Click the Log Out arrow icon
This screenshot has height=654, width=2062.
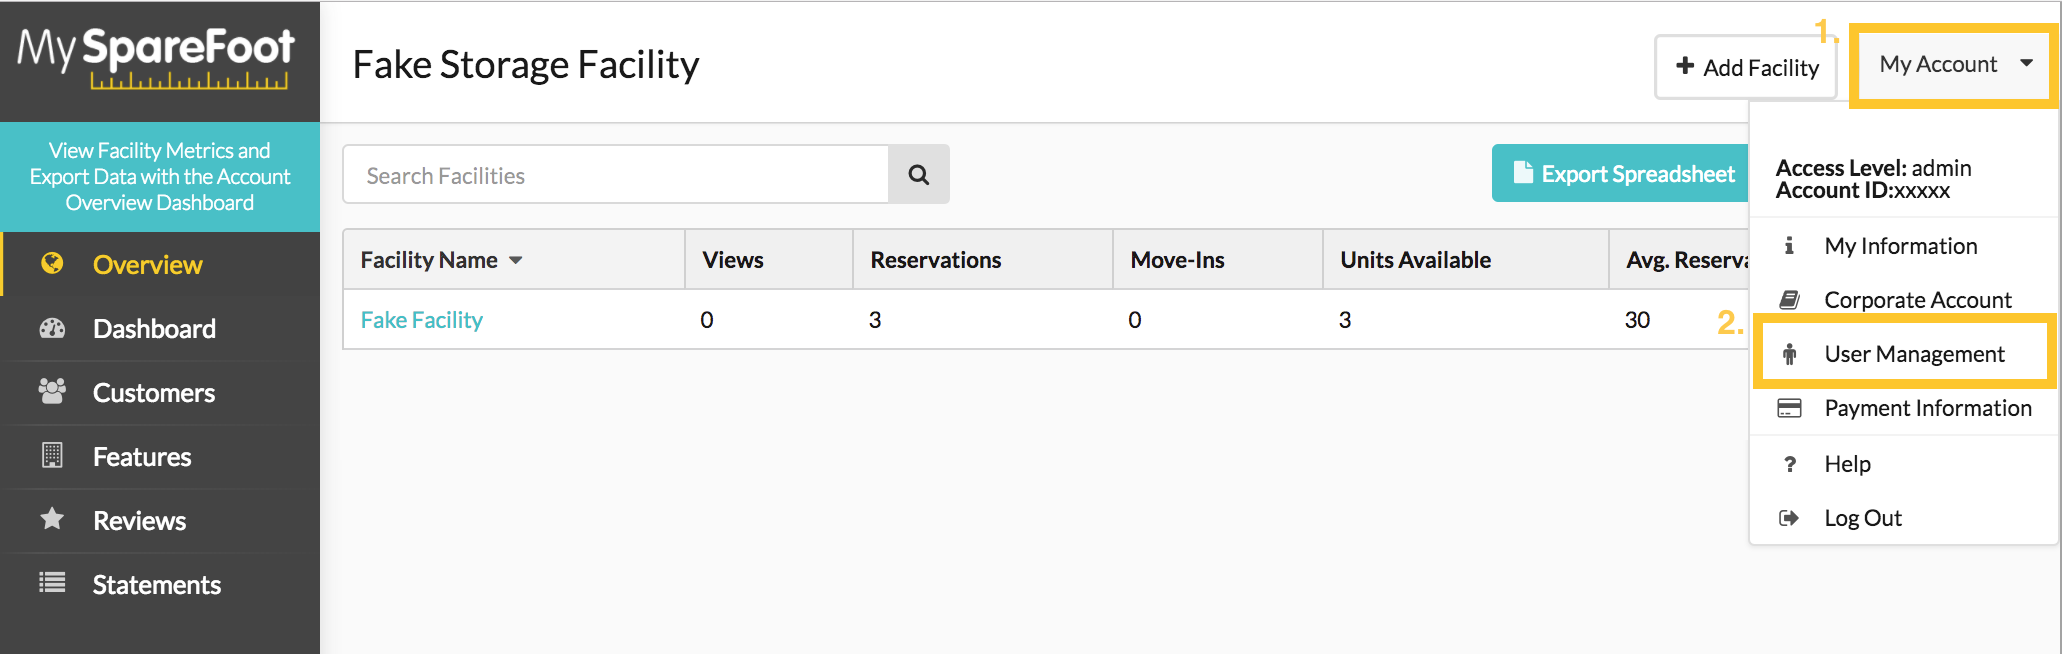point(1789,518)
